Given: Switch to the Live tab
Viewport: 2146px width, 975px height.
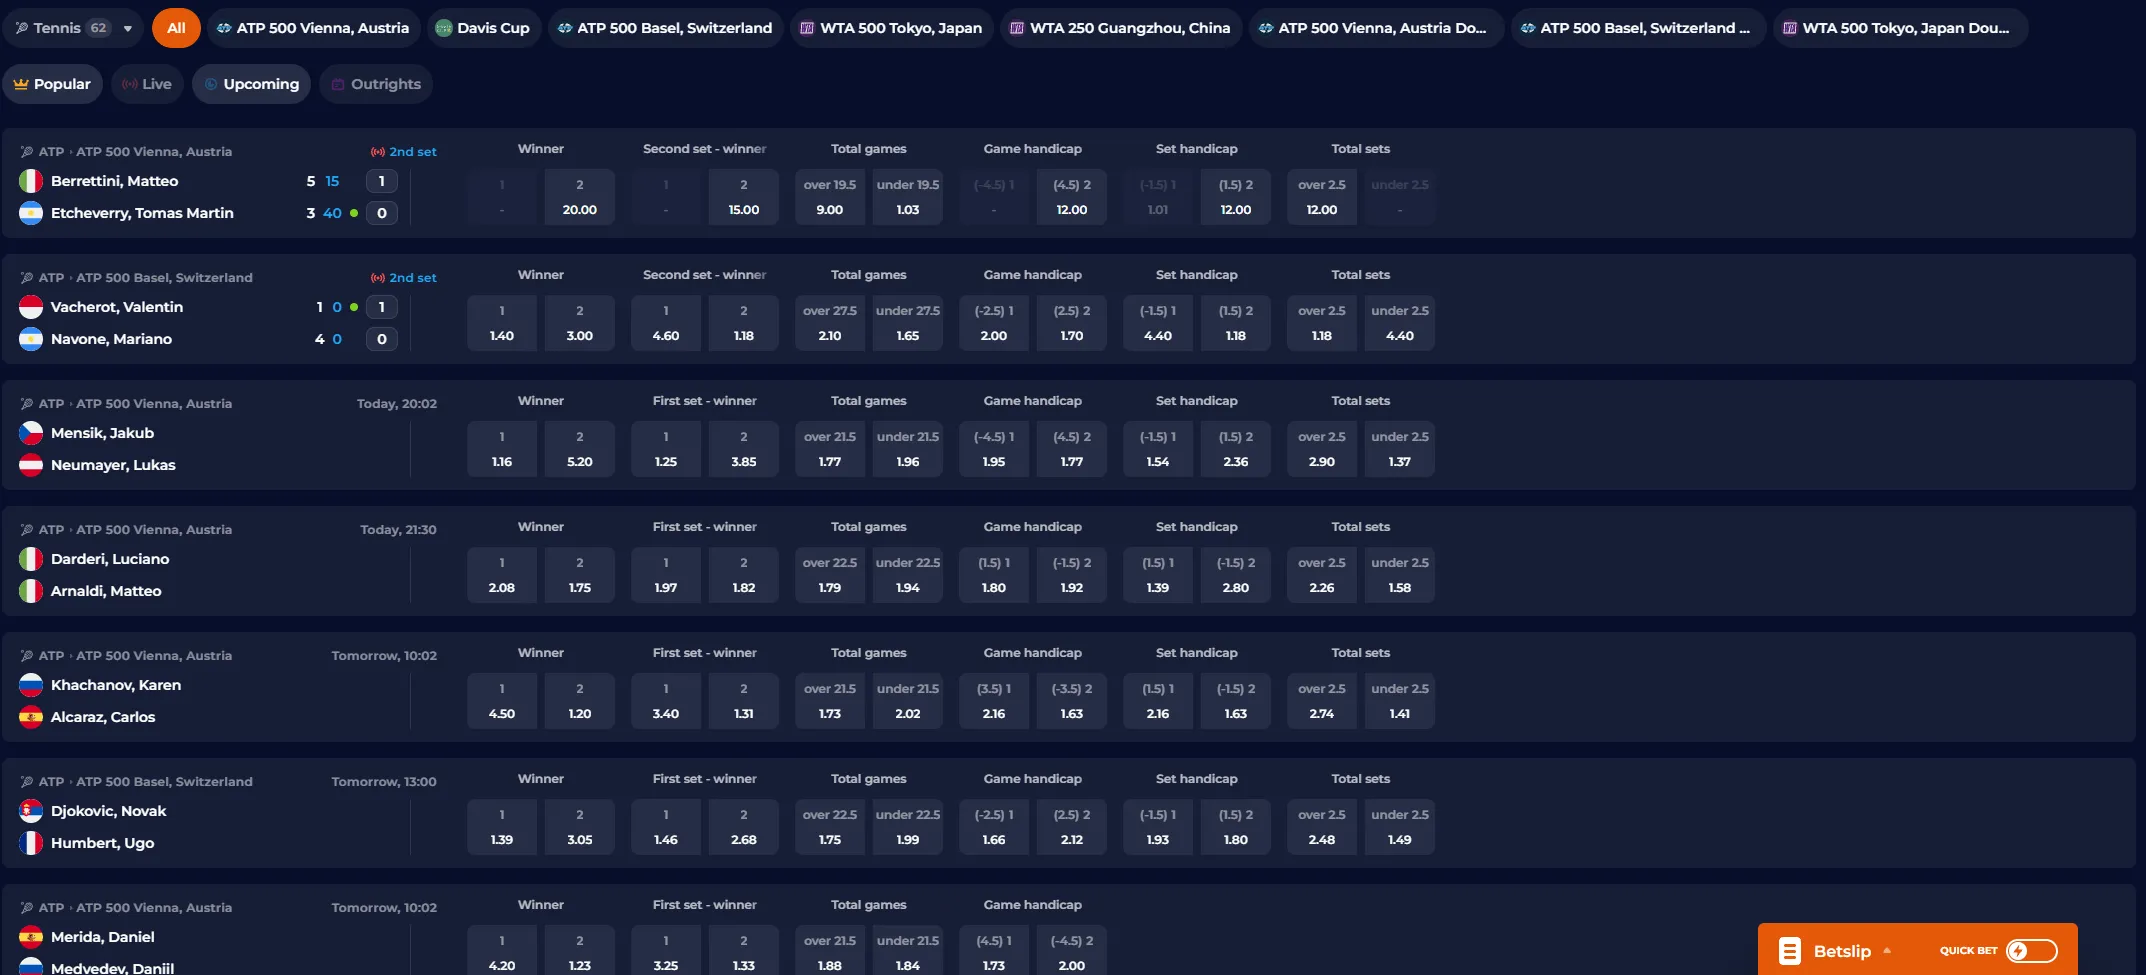Looking at the screenshot, I should [147, 84].
